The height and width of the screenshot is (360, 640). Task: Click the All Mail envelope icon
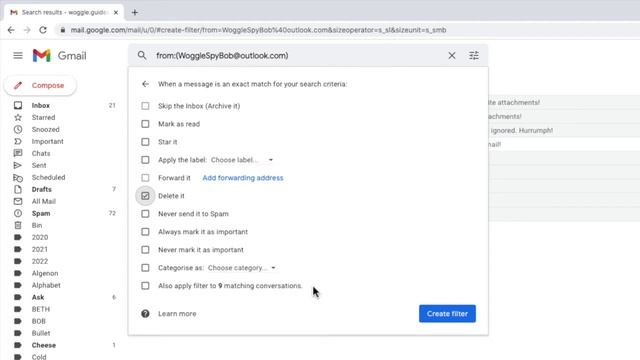click(x=18, y=201)
